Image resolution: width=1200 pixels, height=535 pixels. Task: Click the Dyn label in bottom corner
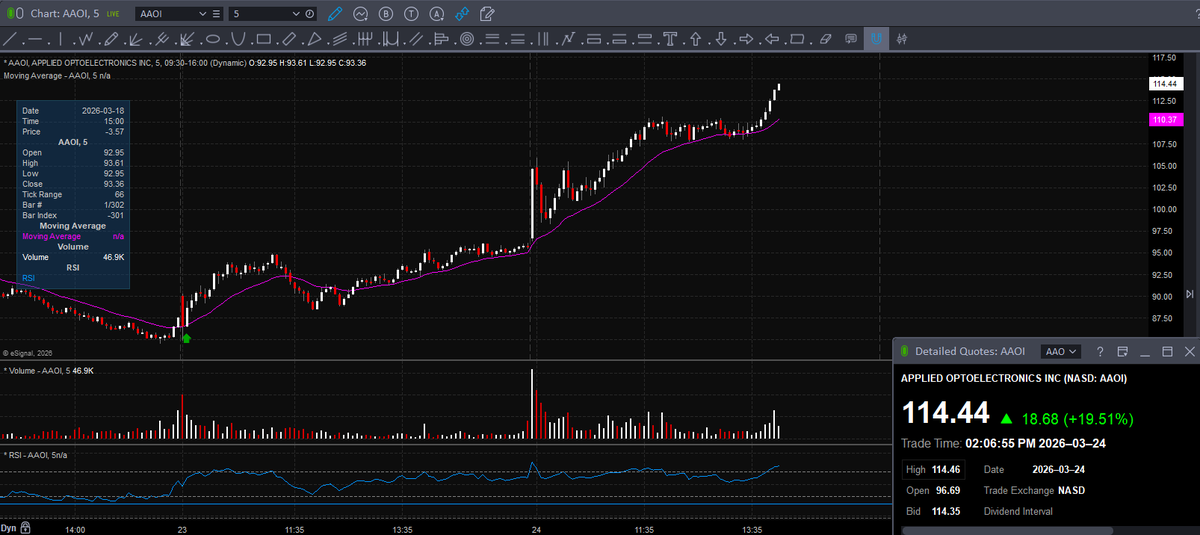[8, 527]
